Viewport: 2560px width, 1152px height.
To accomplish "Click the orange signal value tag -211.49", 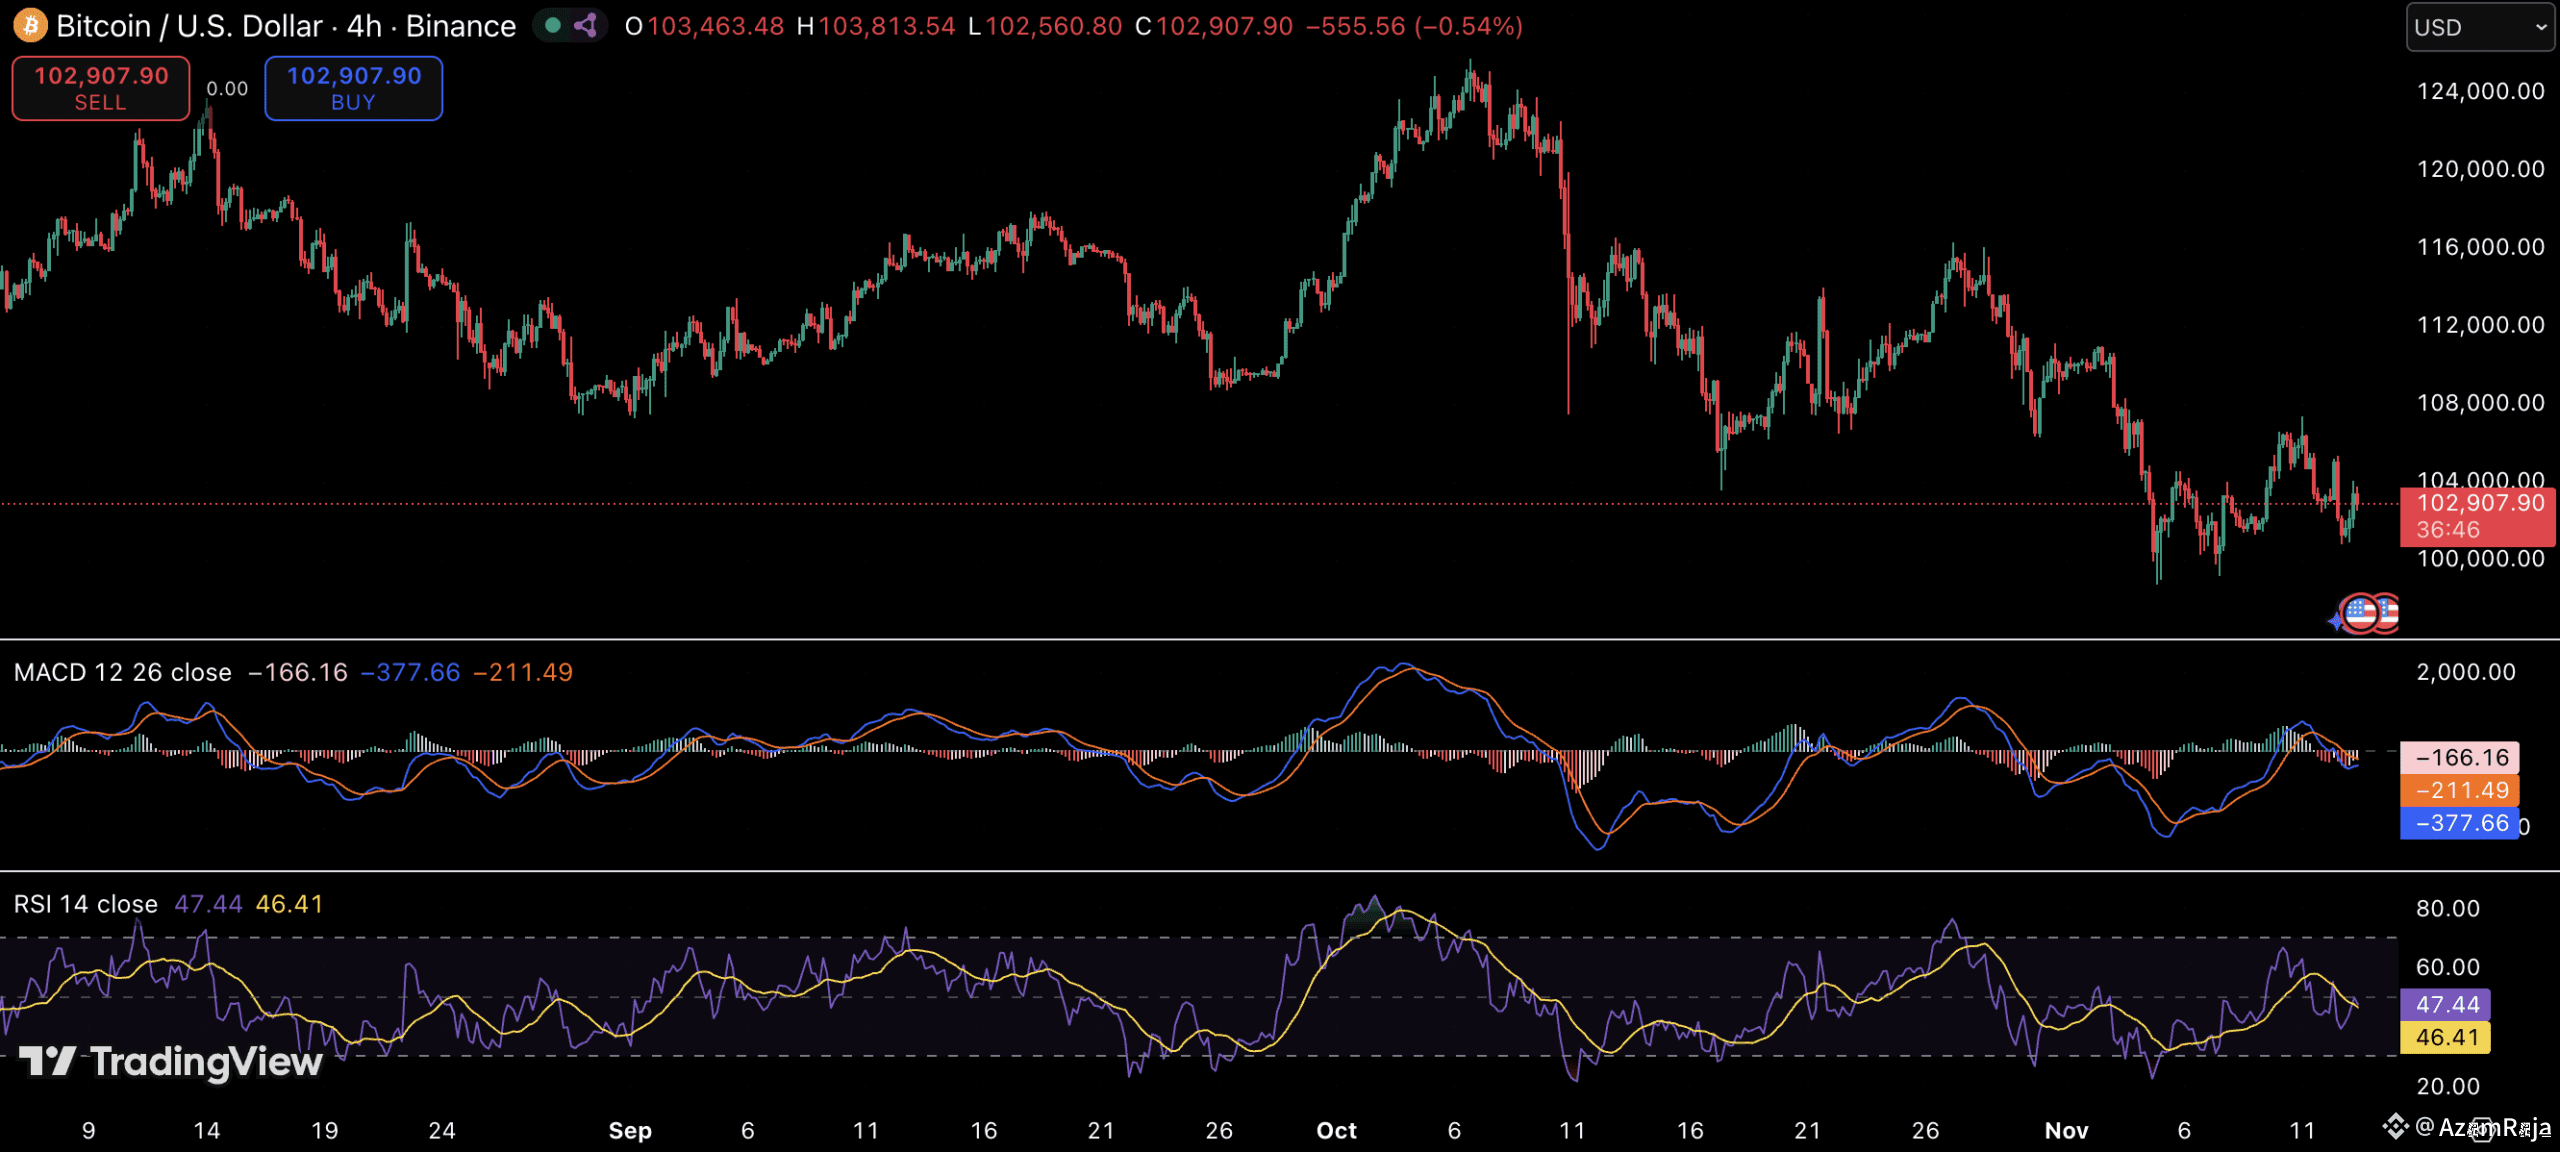I will (2460, 790).
